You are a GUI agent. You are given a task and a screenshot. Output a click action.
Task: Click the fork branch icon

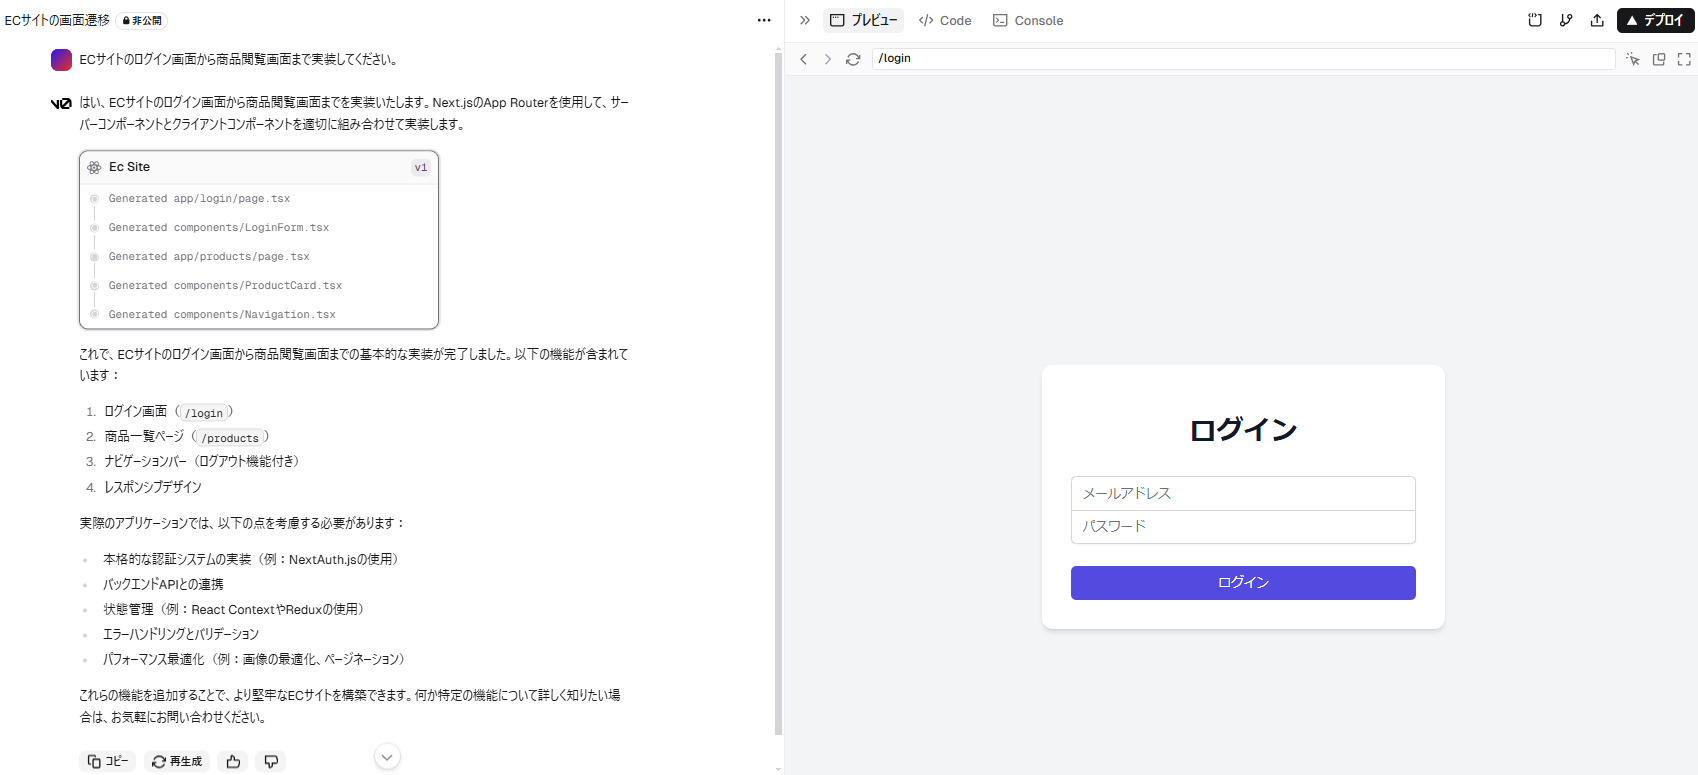(1566, 20)
